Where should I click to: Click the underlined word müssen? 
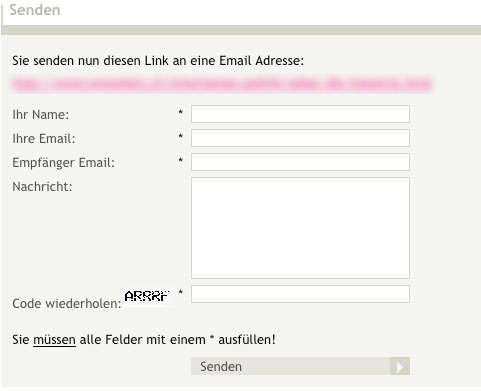tap(54, 340)
